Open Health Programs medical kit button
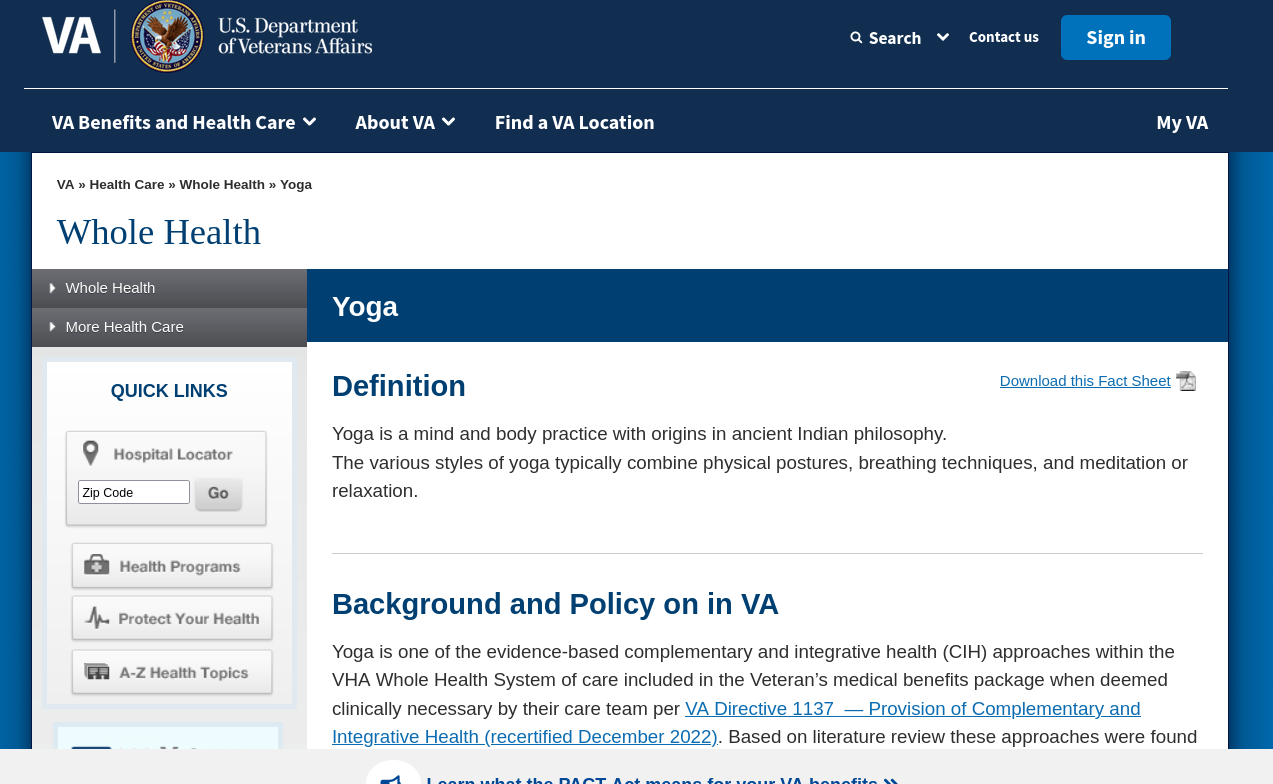The image size is (1273, 784). [x=172, y=566]
